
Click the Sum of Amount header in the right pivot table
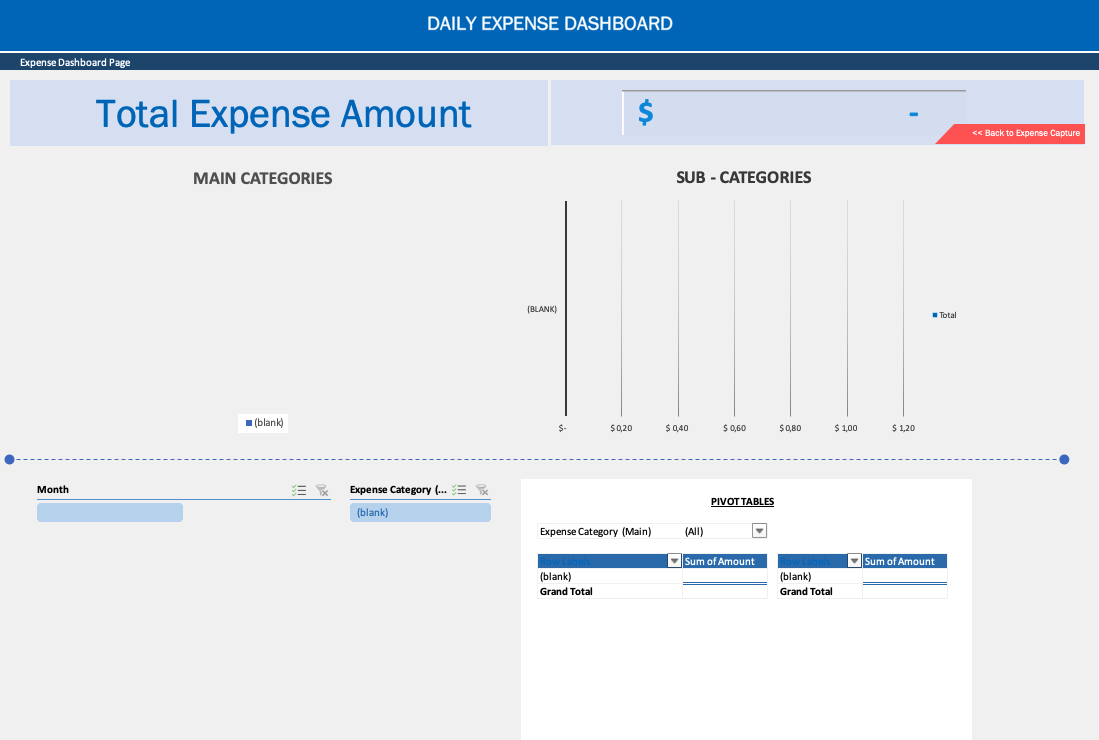point(904,561)
